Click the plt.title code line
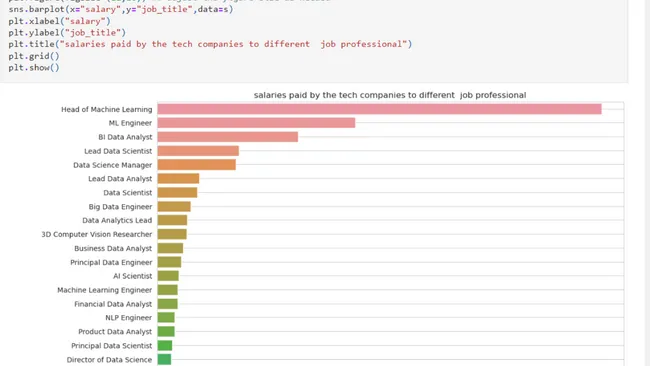 coord(210,44)
